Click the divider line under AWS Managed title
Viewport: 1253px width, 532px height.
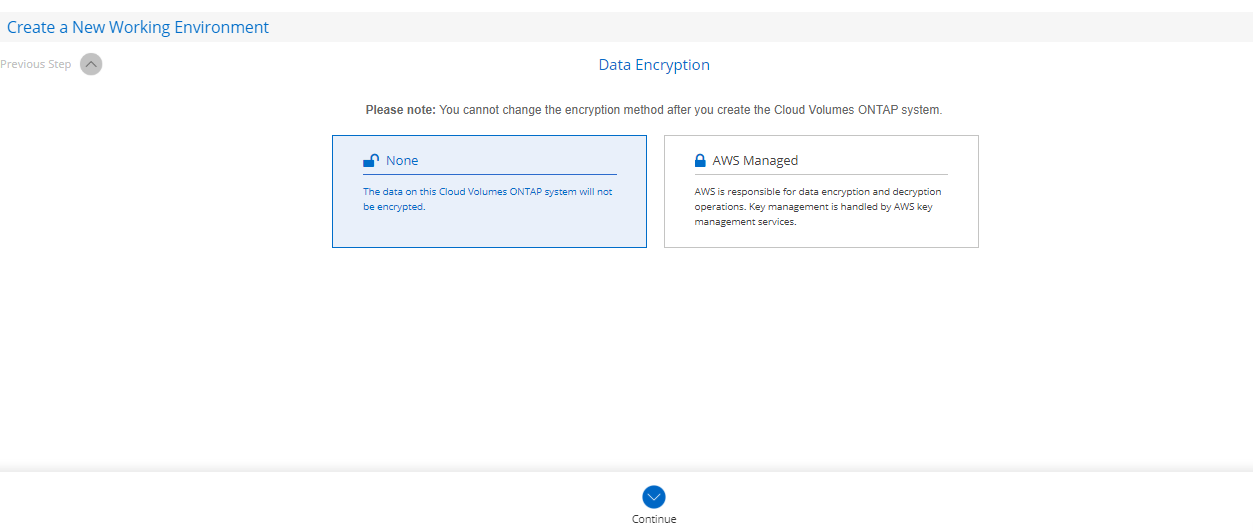pos(821,175)
